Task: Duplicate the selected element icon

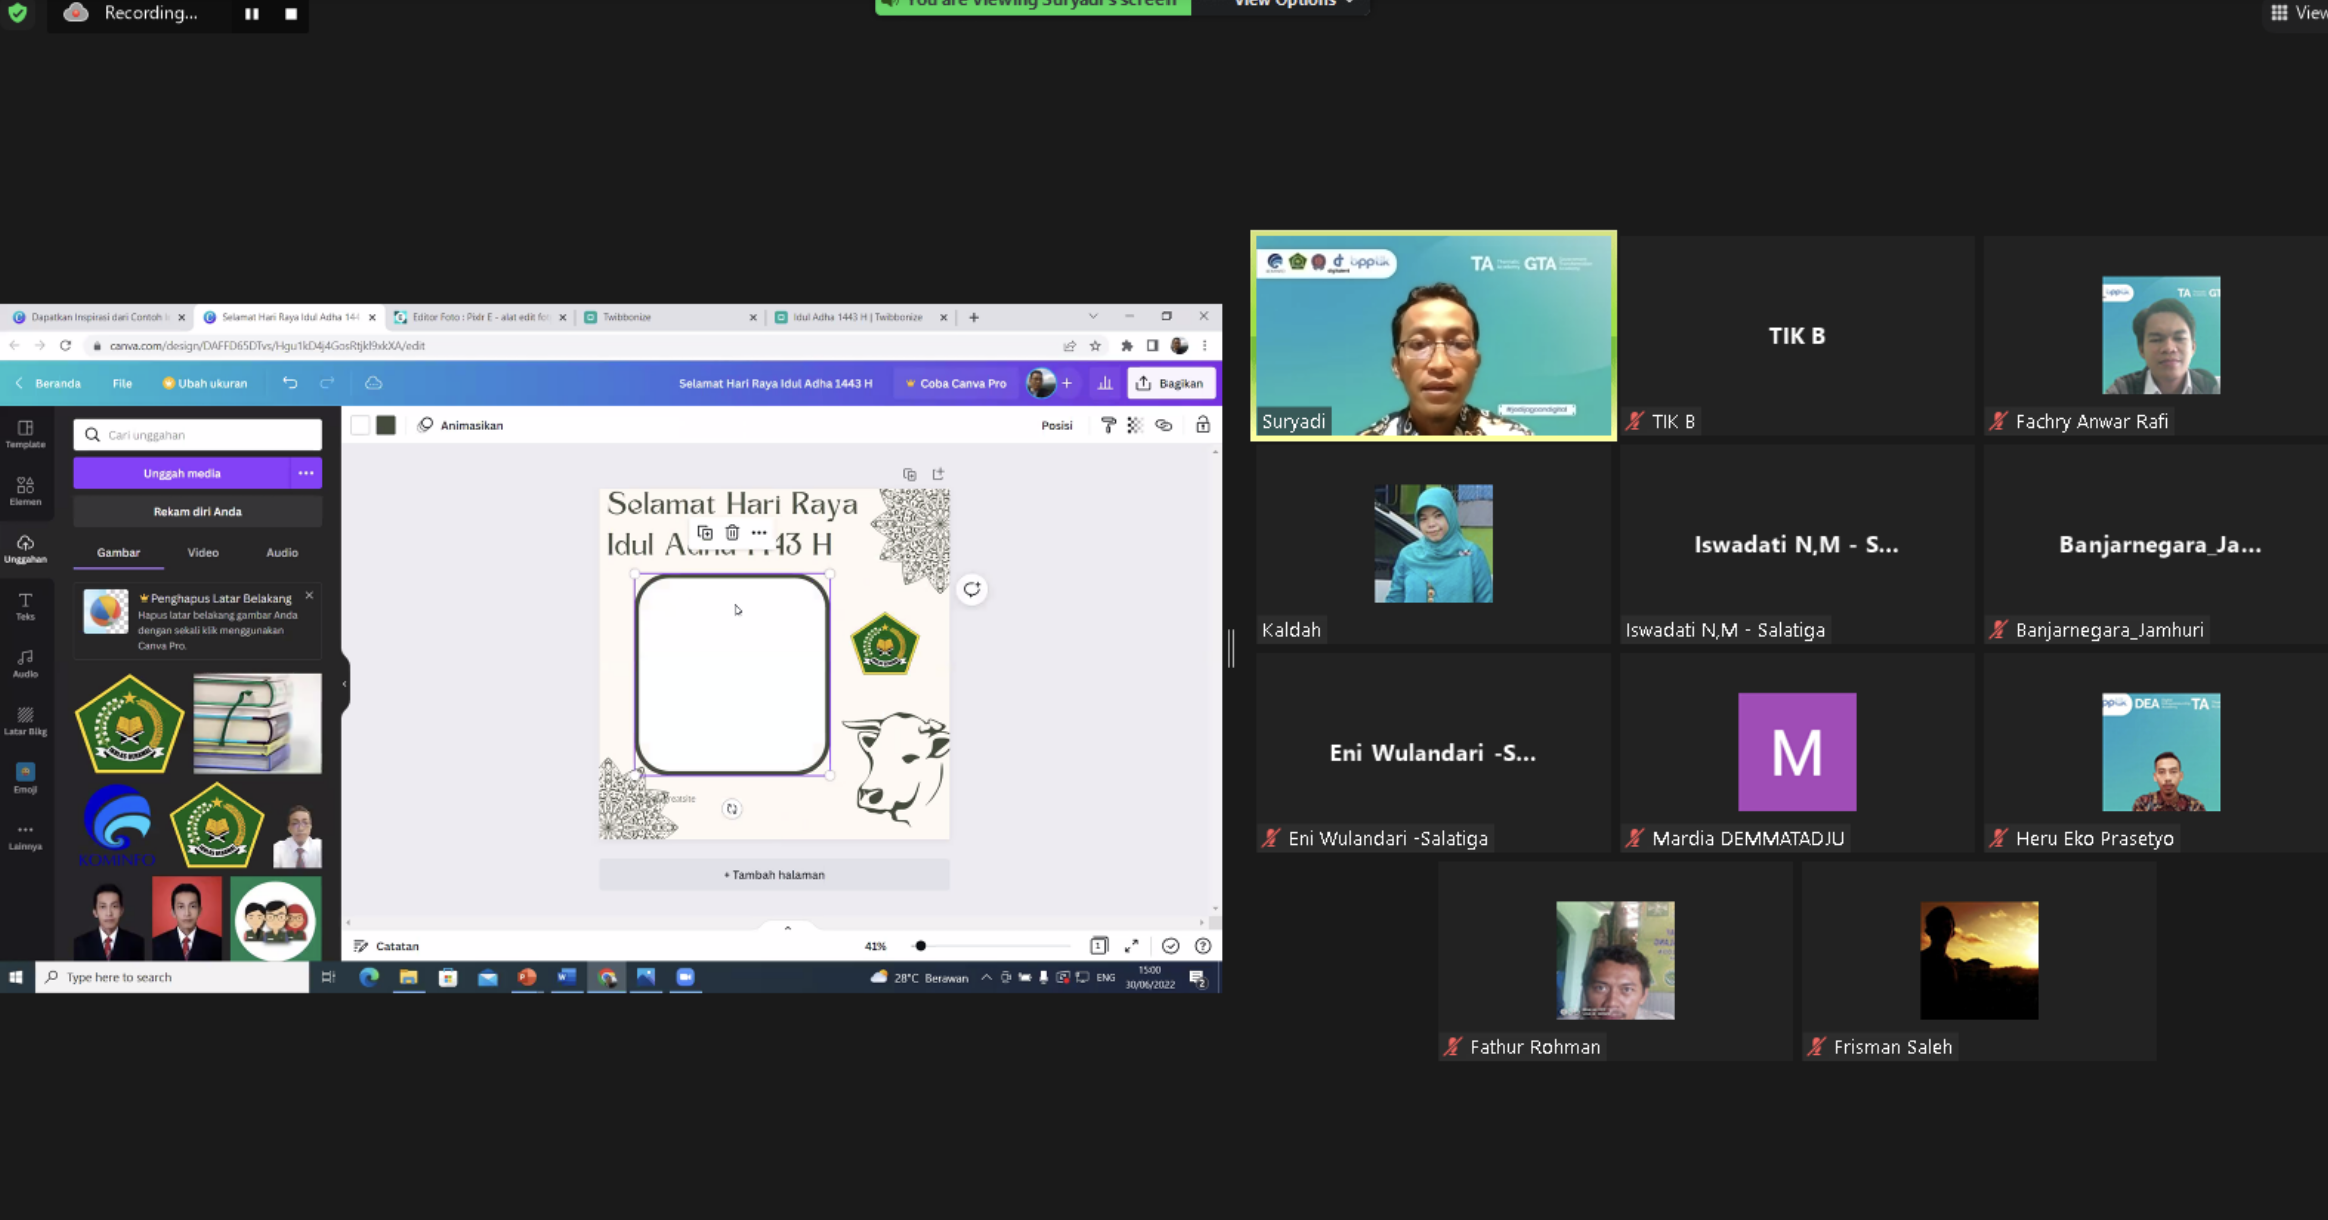Action: pos(705,533)
